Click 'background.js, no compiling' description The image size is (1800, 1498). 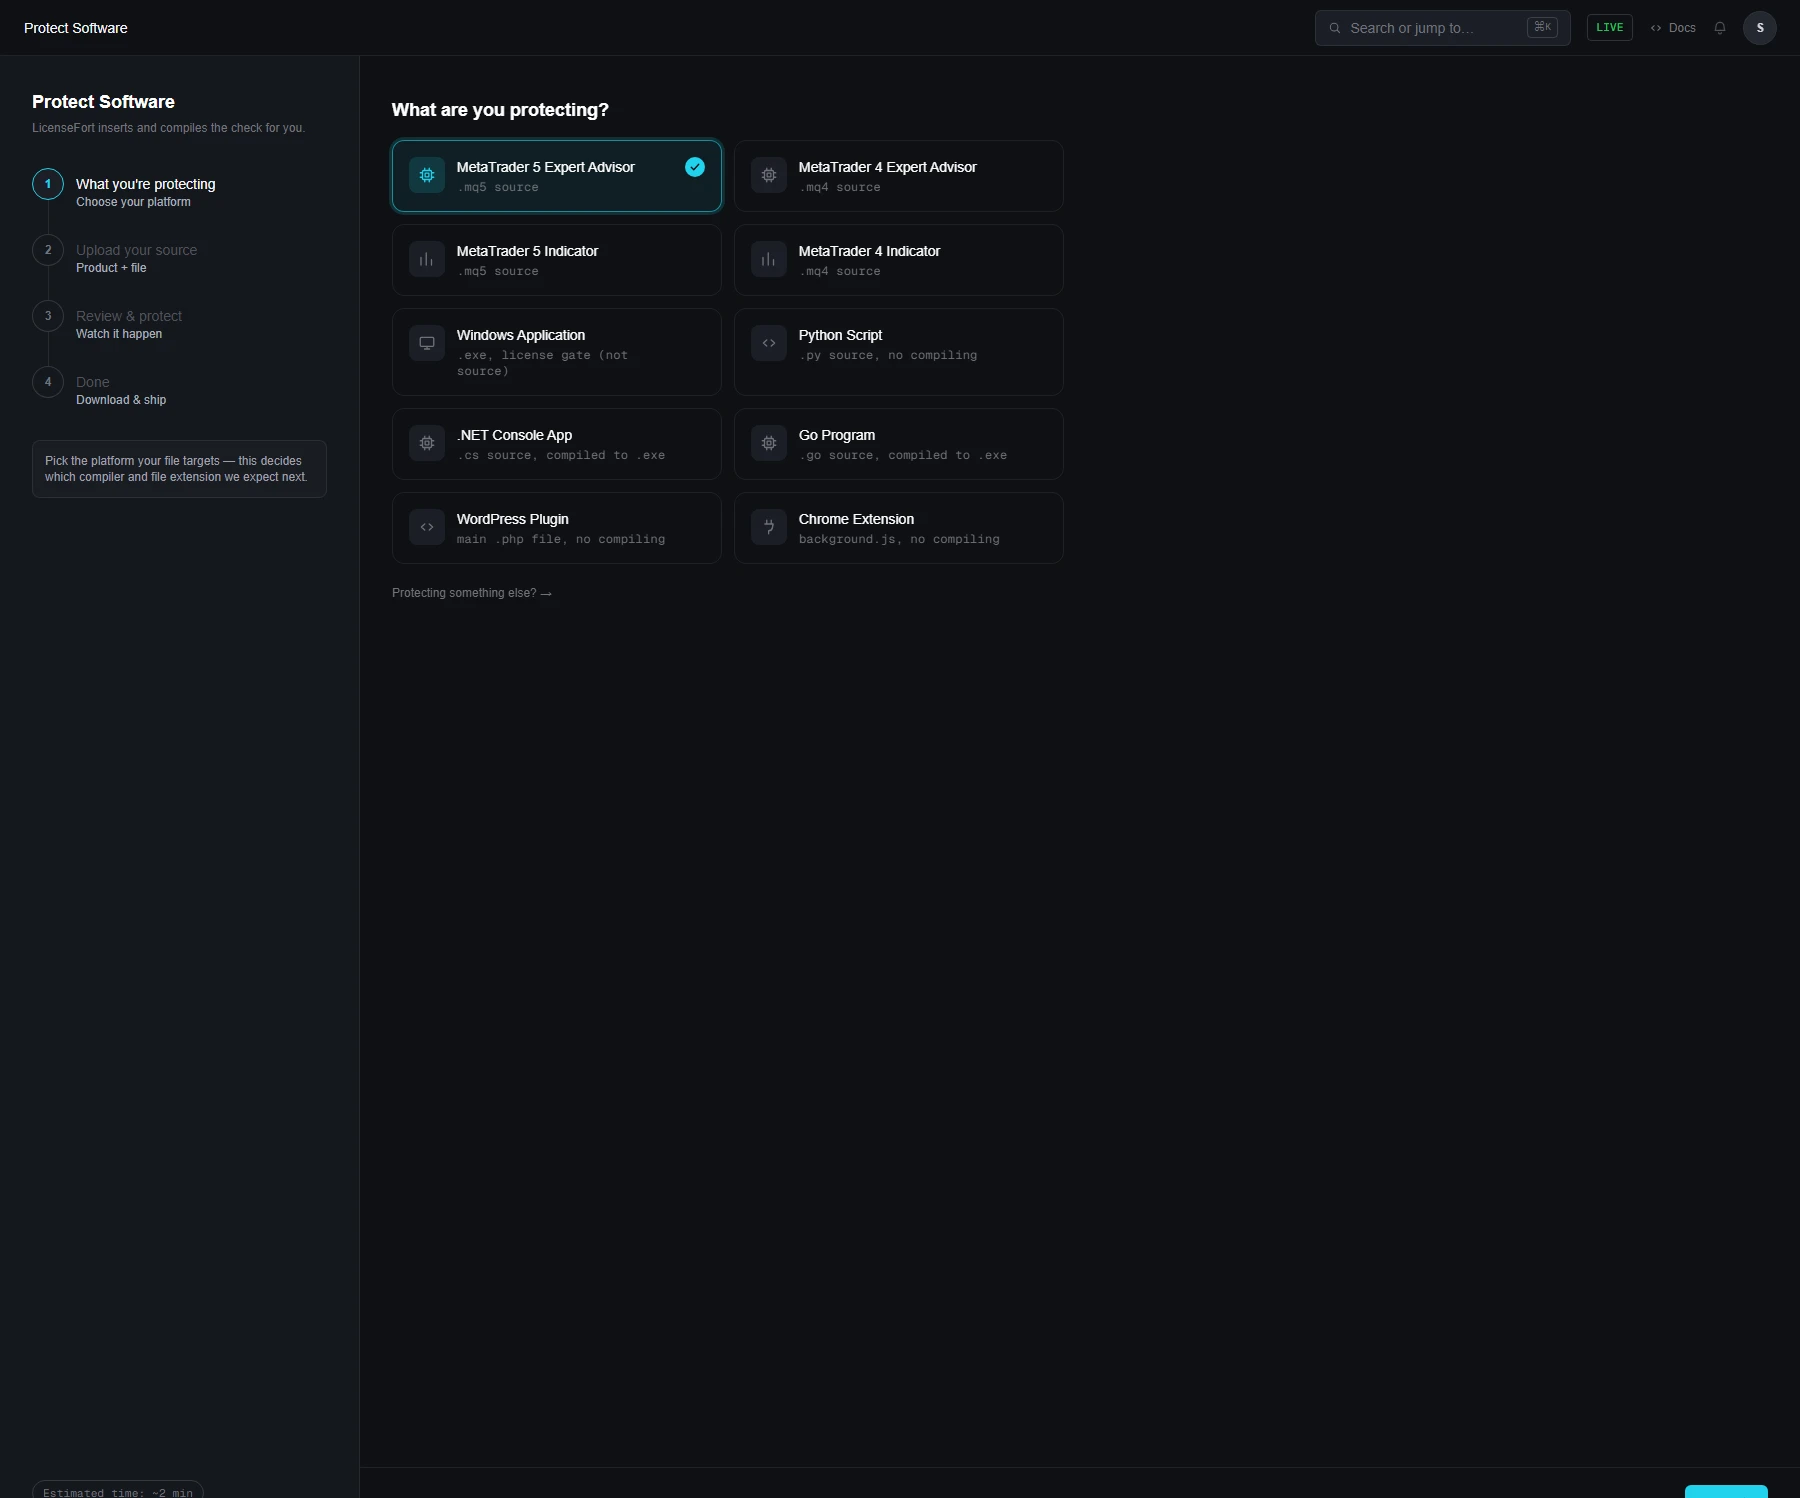[x=899, y=539]
